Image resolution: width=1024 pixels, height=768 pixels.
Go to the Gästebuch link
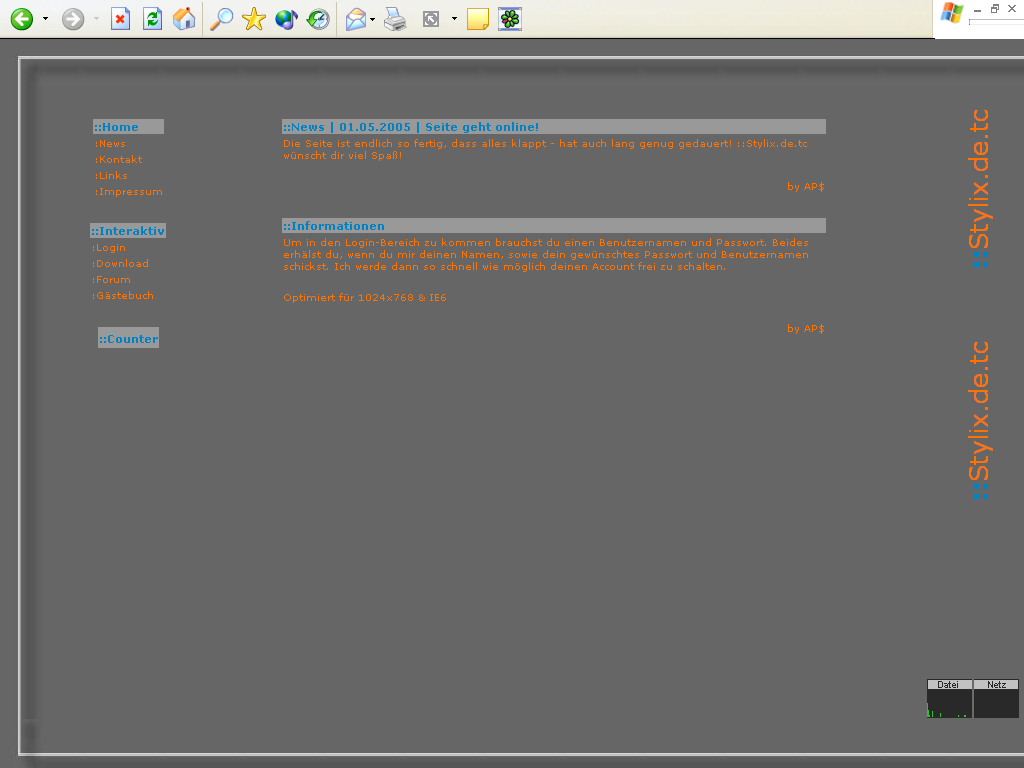[125, 296]
